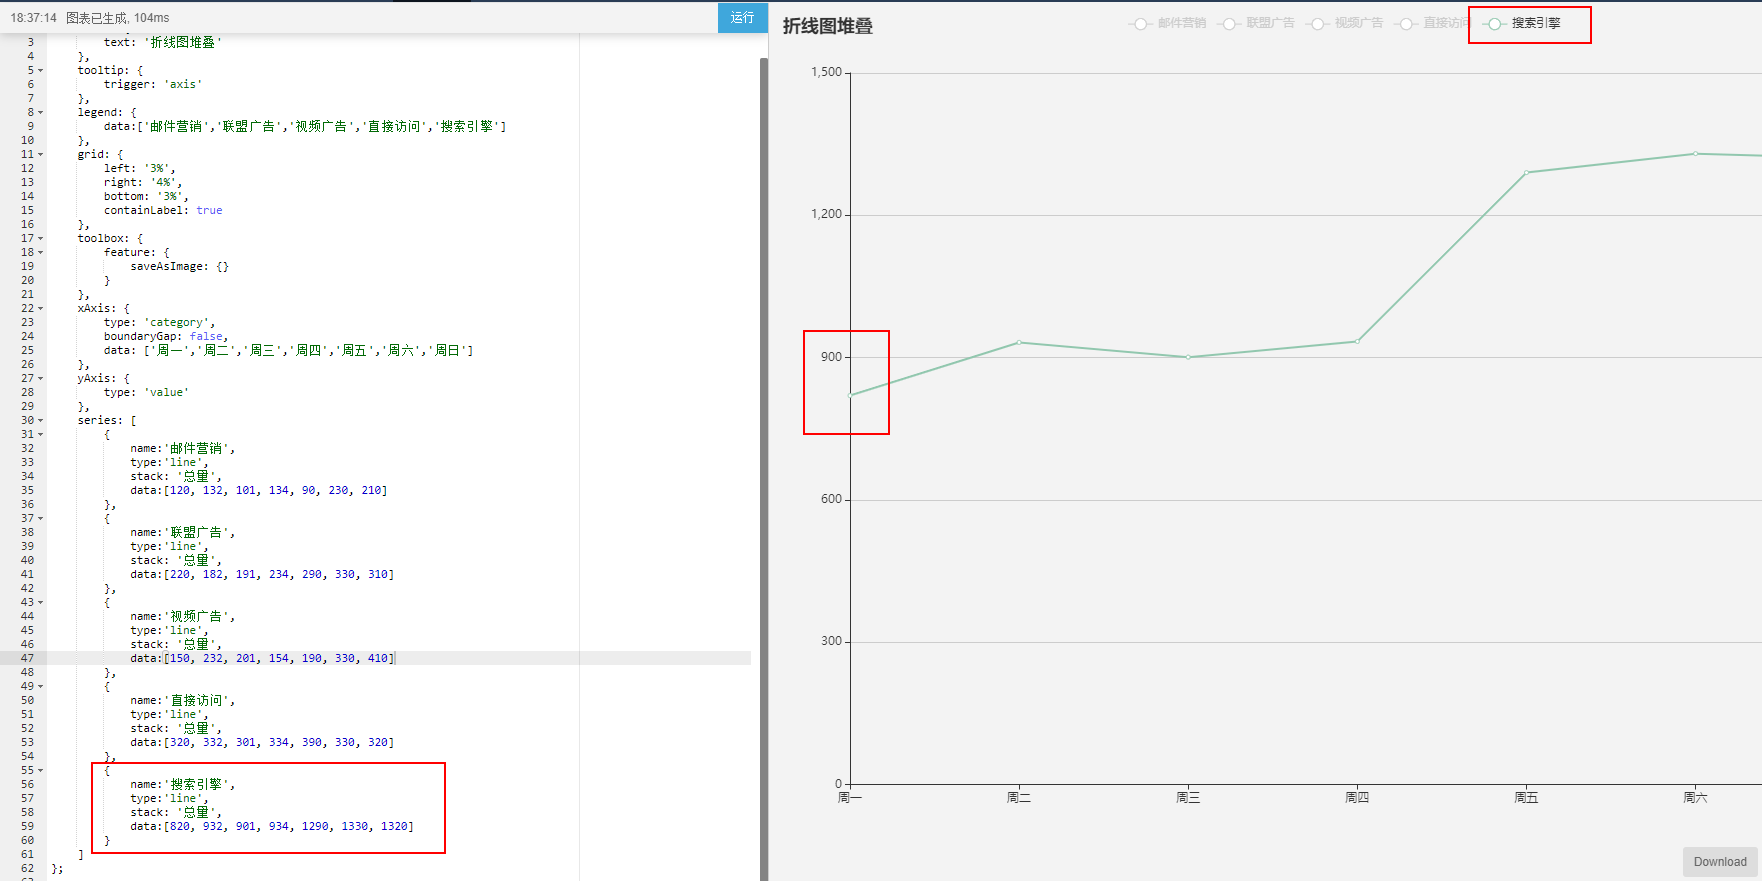Click the 运行 run button

point(742,17)
